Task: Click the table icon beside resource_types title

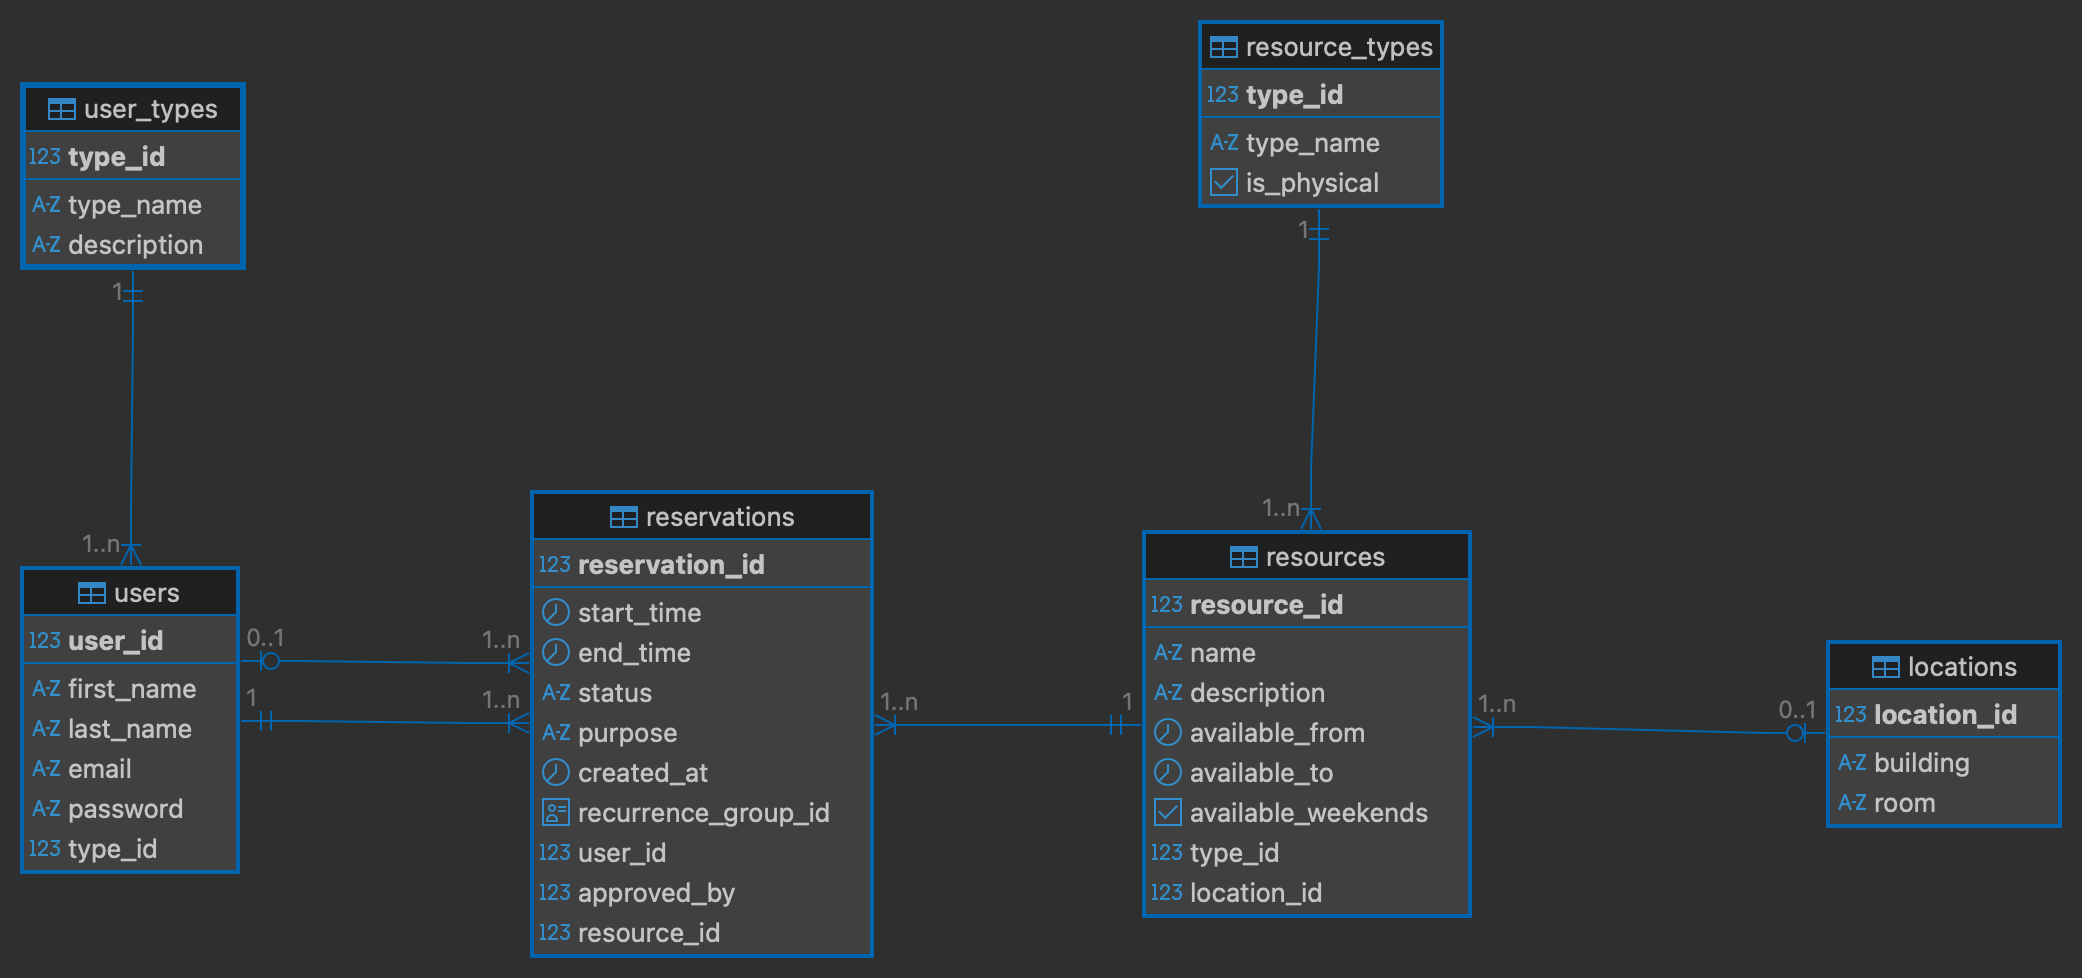Action: (x=1223, y=47)
